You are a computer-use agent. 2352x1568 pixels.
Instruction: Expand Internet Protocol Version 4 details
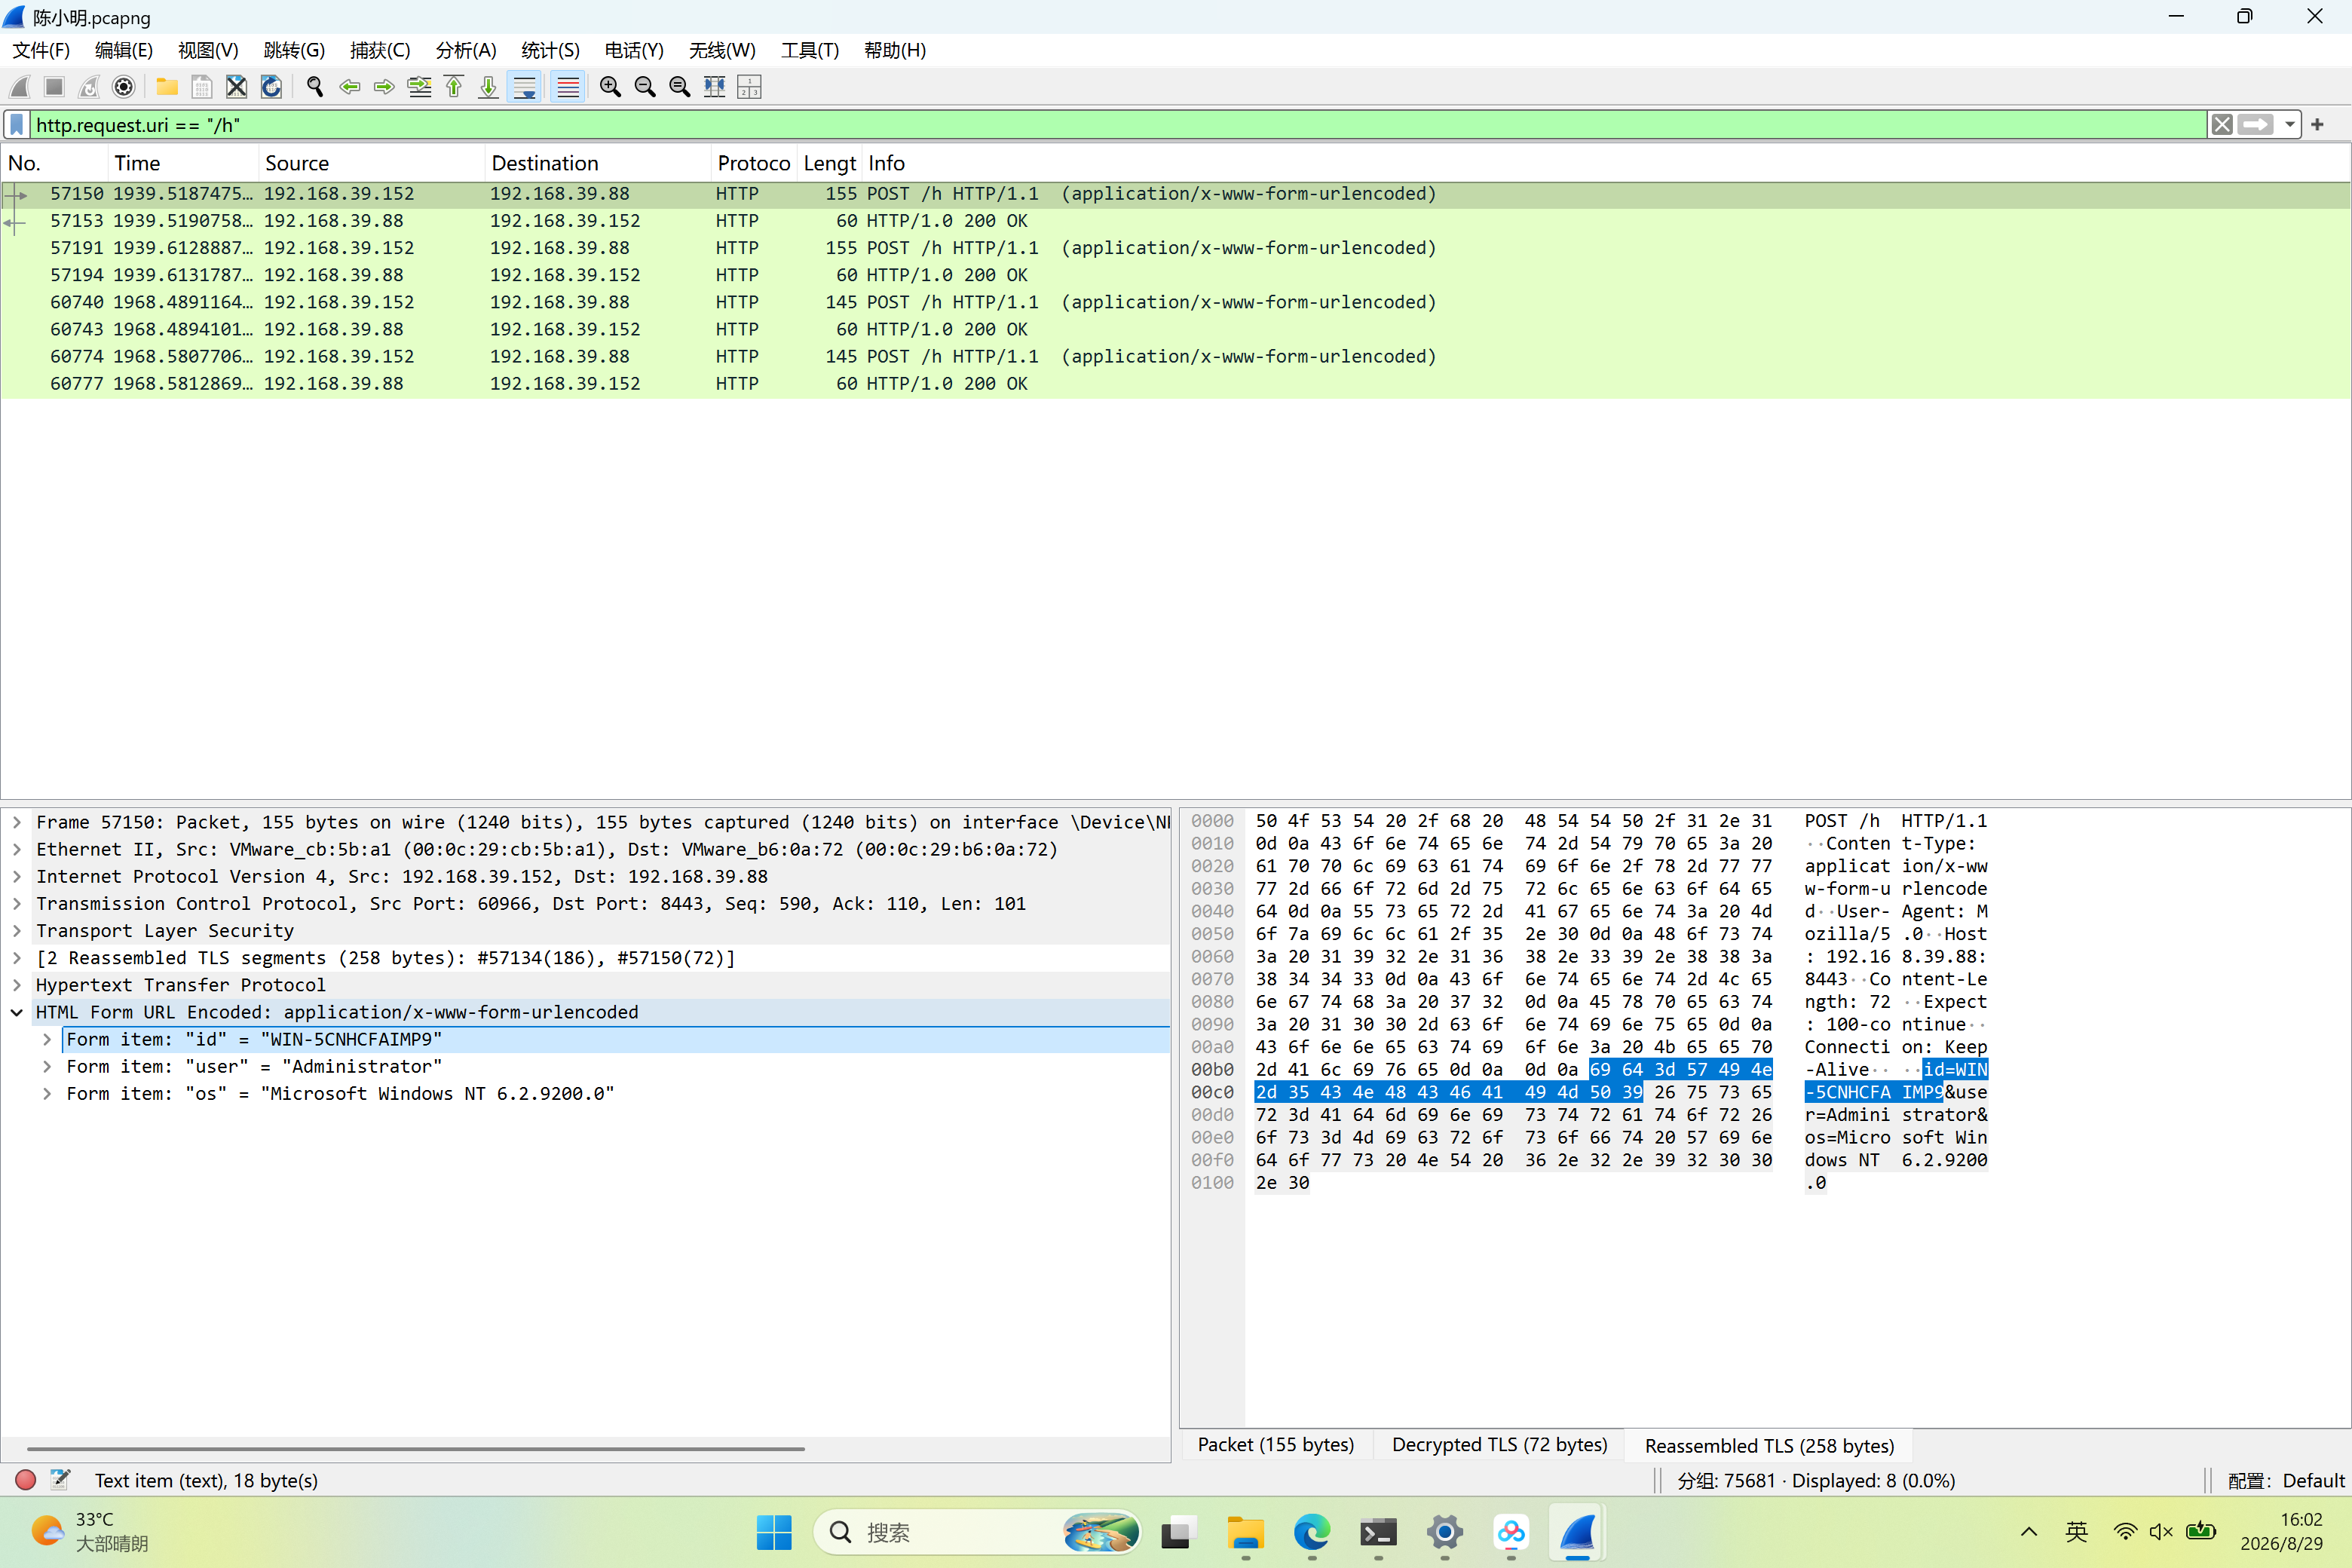17,876
